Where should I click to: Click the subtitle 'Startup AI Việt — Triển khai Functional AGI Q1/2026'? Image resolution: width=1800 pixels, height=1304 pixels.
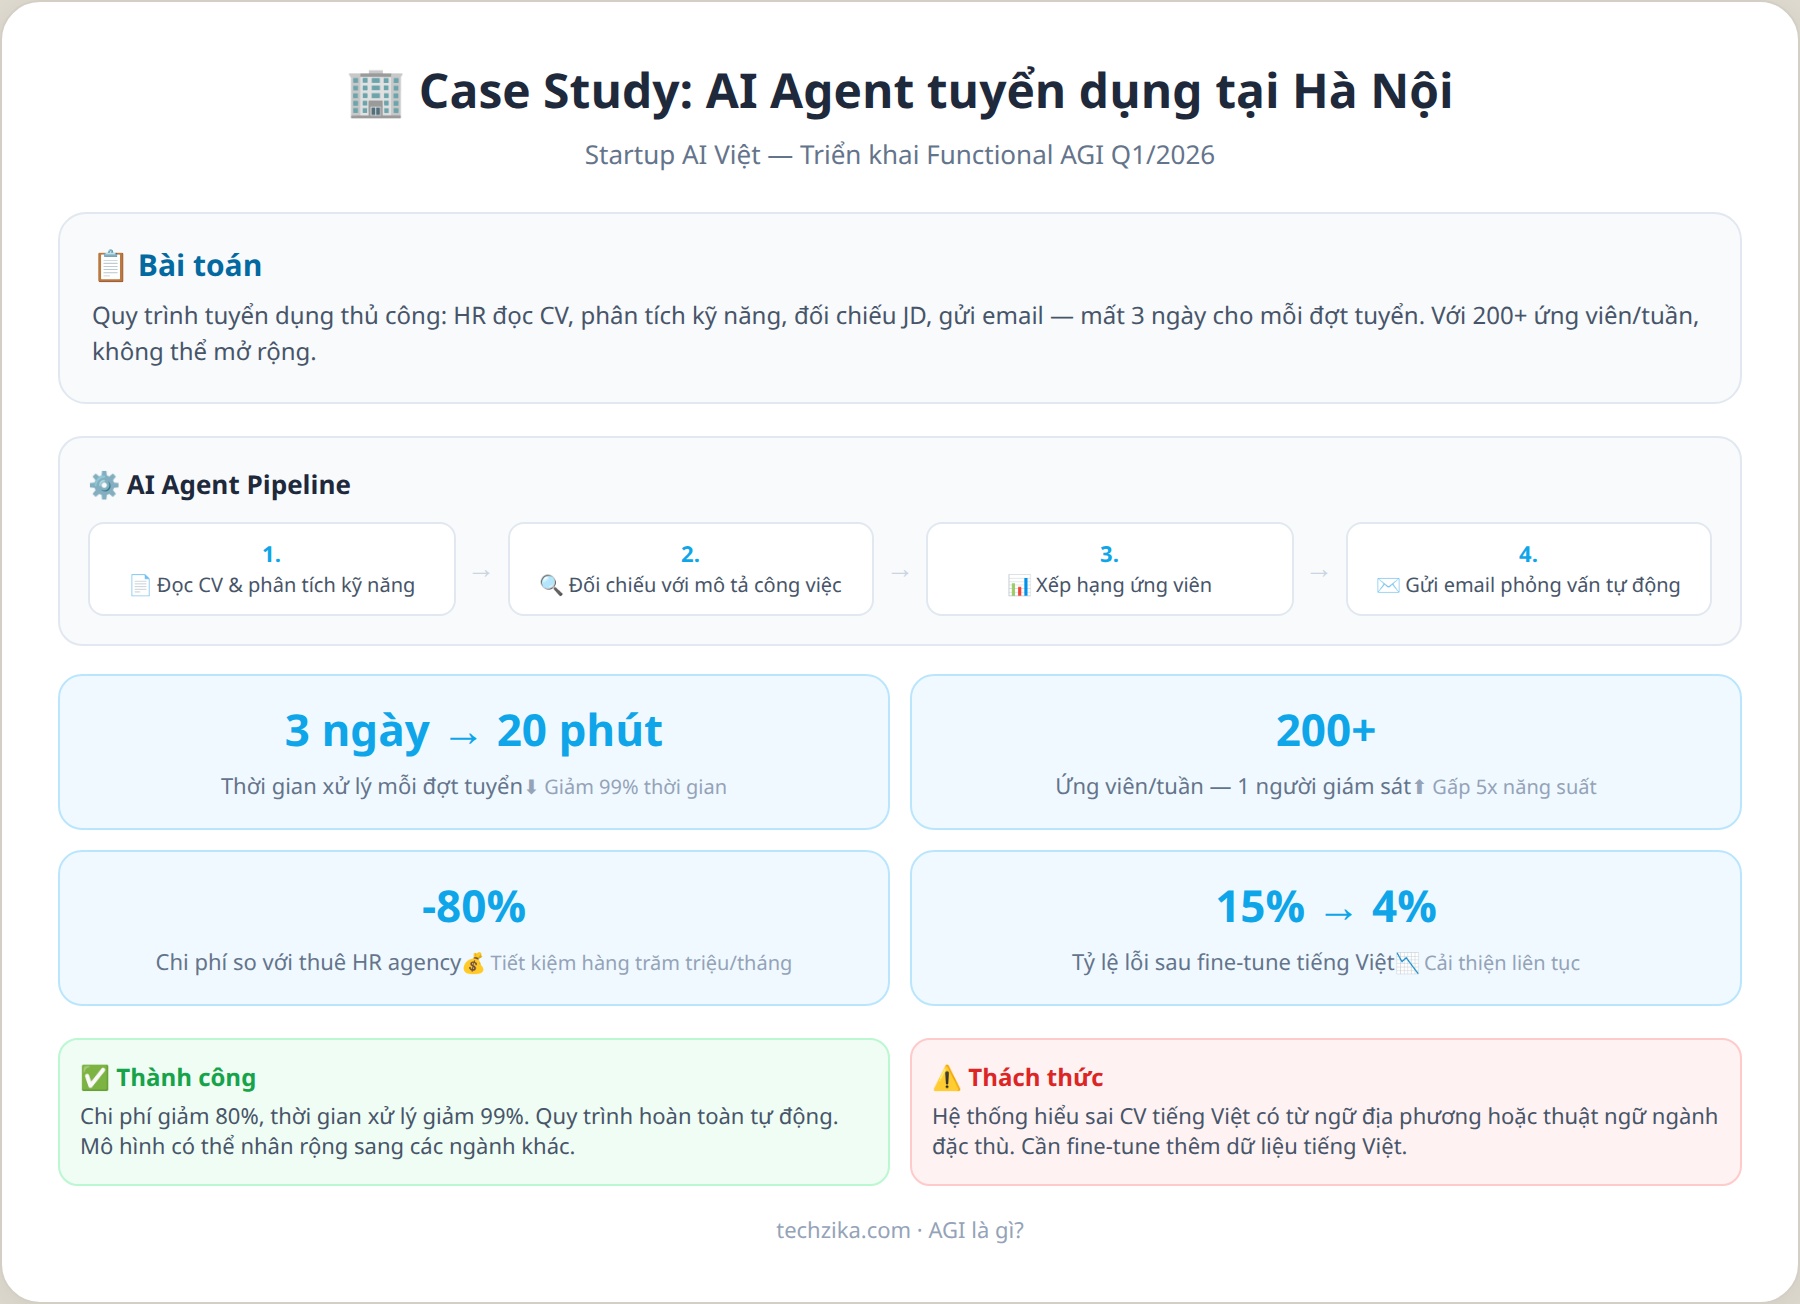click(900, 155)
